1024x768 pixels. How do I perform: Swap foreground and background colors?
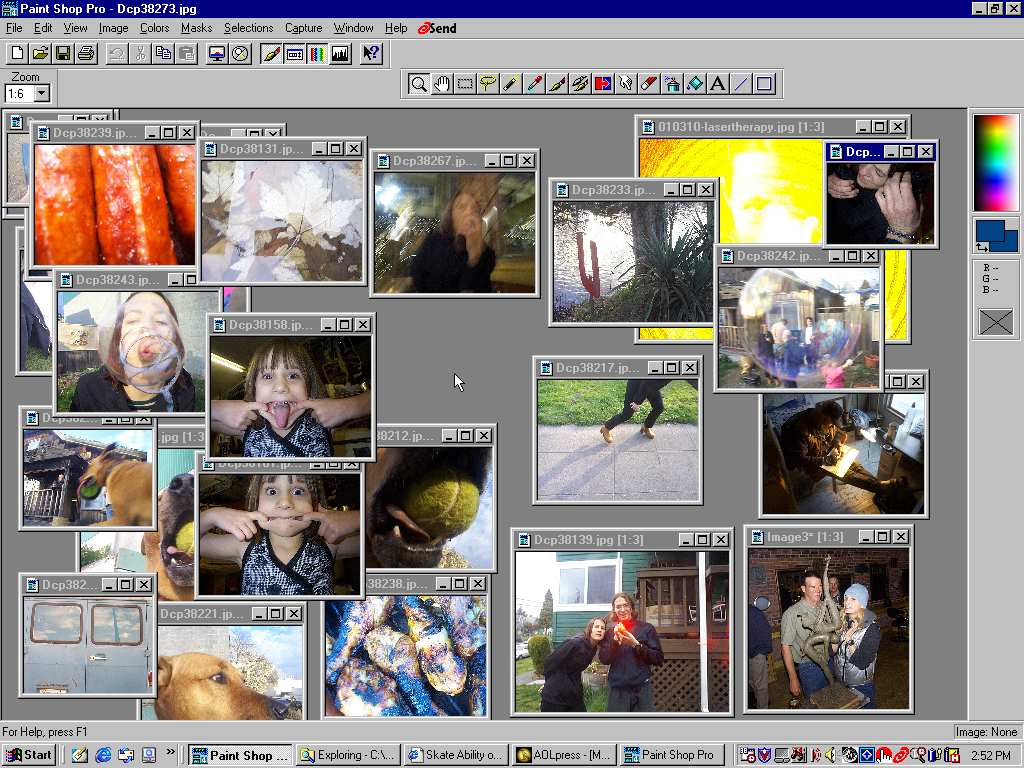pyautogui.click(x=983, y=246)
